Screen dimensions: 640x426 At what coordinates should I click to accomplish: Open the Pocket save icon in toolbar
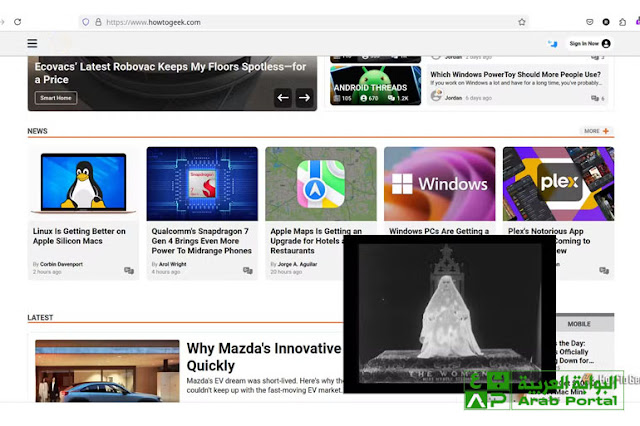(x=589, y=22)
